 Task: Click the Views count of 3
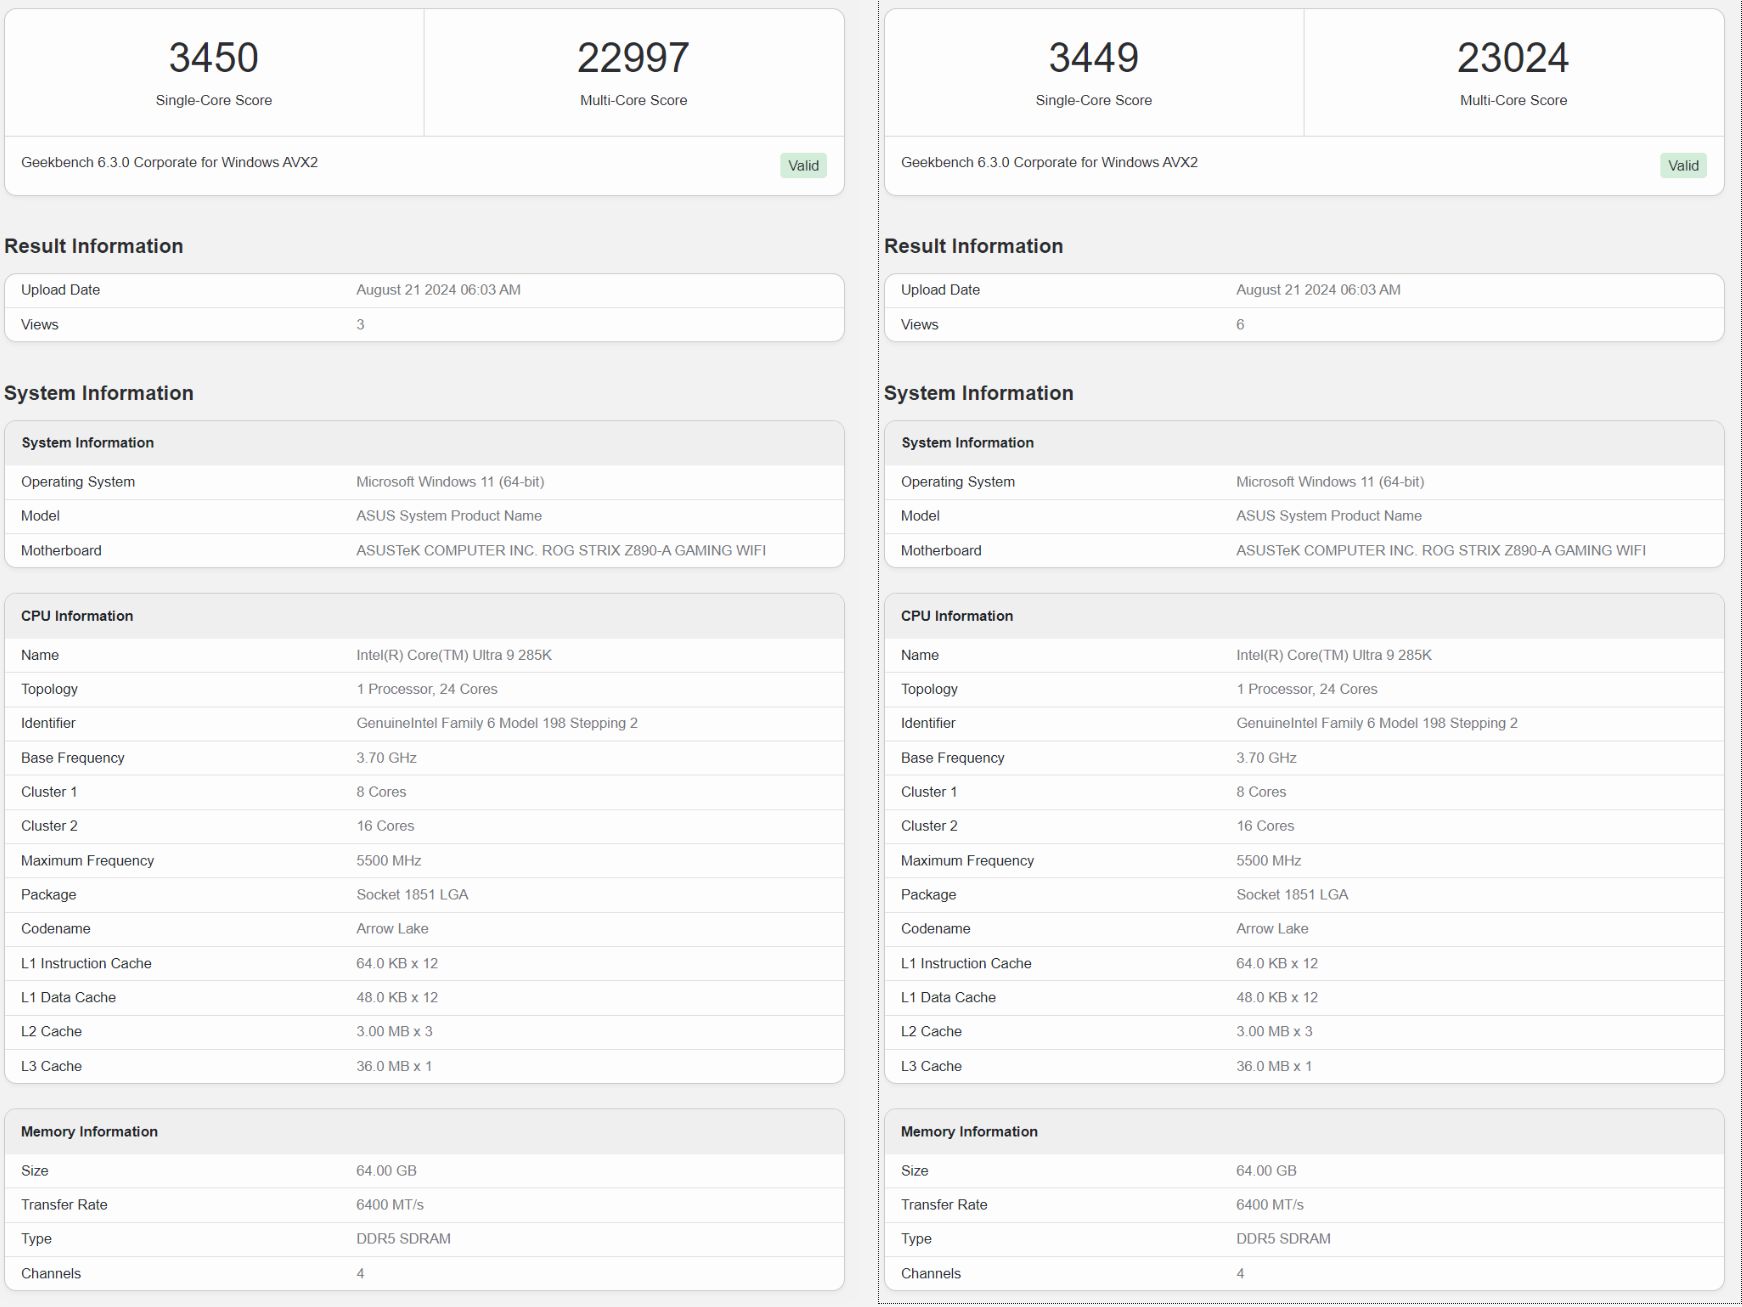pos(360,325)
